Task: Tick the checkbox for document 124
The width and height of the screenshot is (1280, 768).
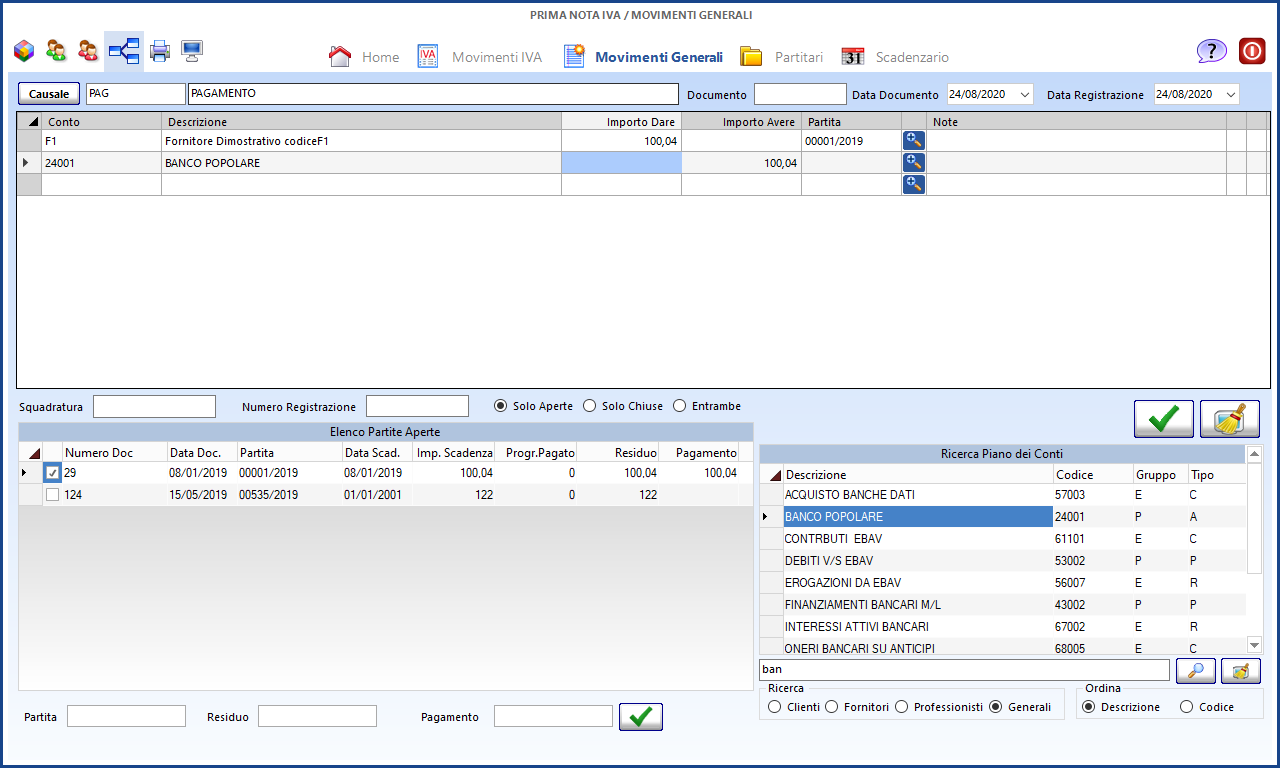Action: click(x=53, y=494)
